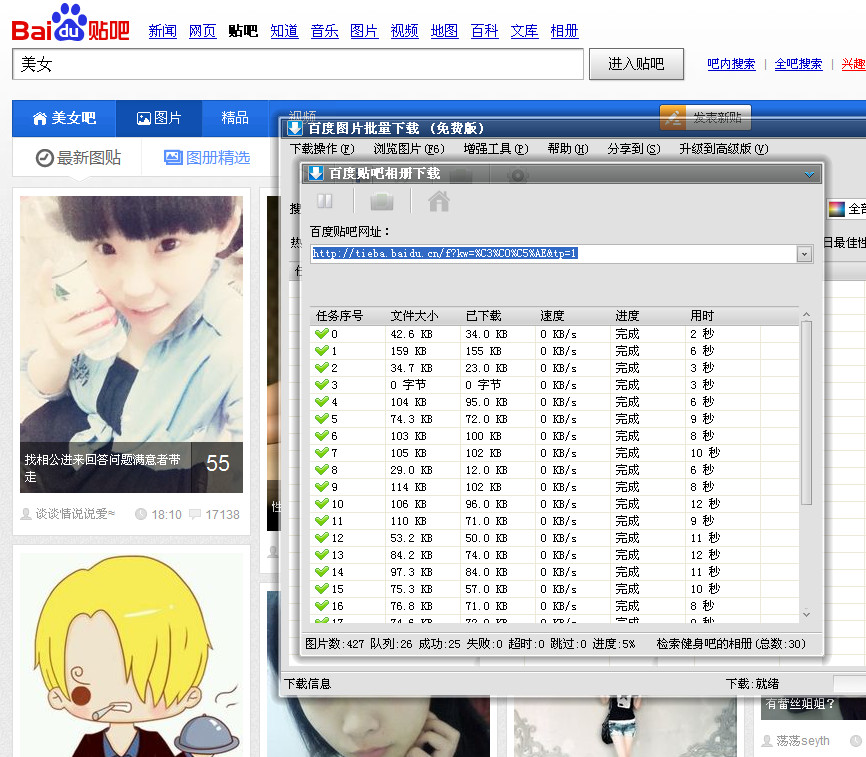Click the Tieba search box containing 美女
The height and width of the screenshot is (757, 866).
click(x=297, y=64)
